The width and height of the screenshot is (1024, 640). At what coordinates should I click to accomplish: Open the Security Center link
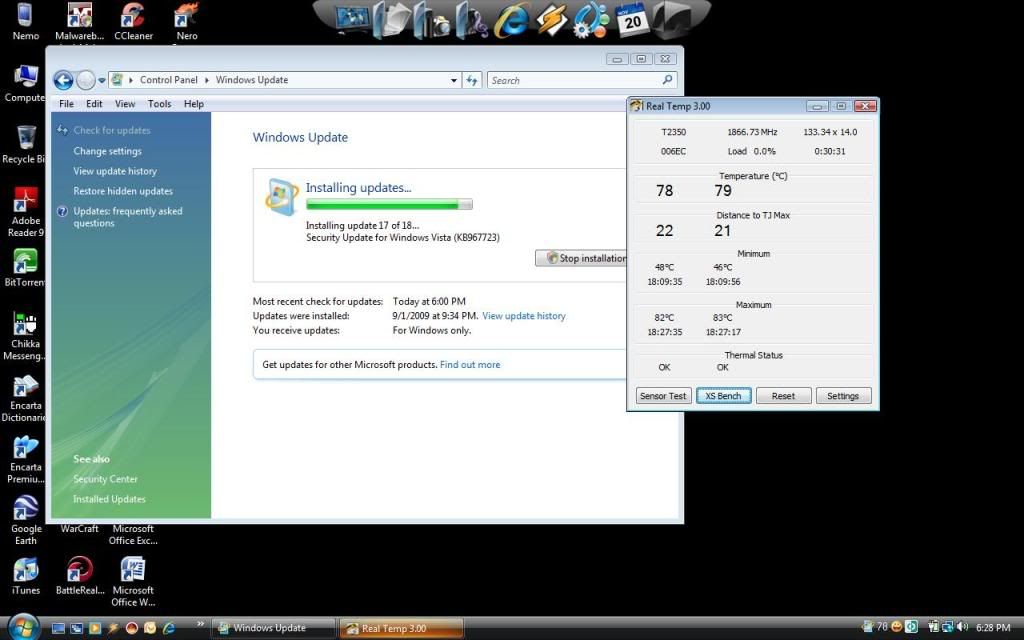click(105, 479)
